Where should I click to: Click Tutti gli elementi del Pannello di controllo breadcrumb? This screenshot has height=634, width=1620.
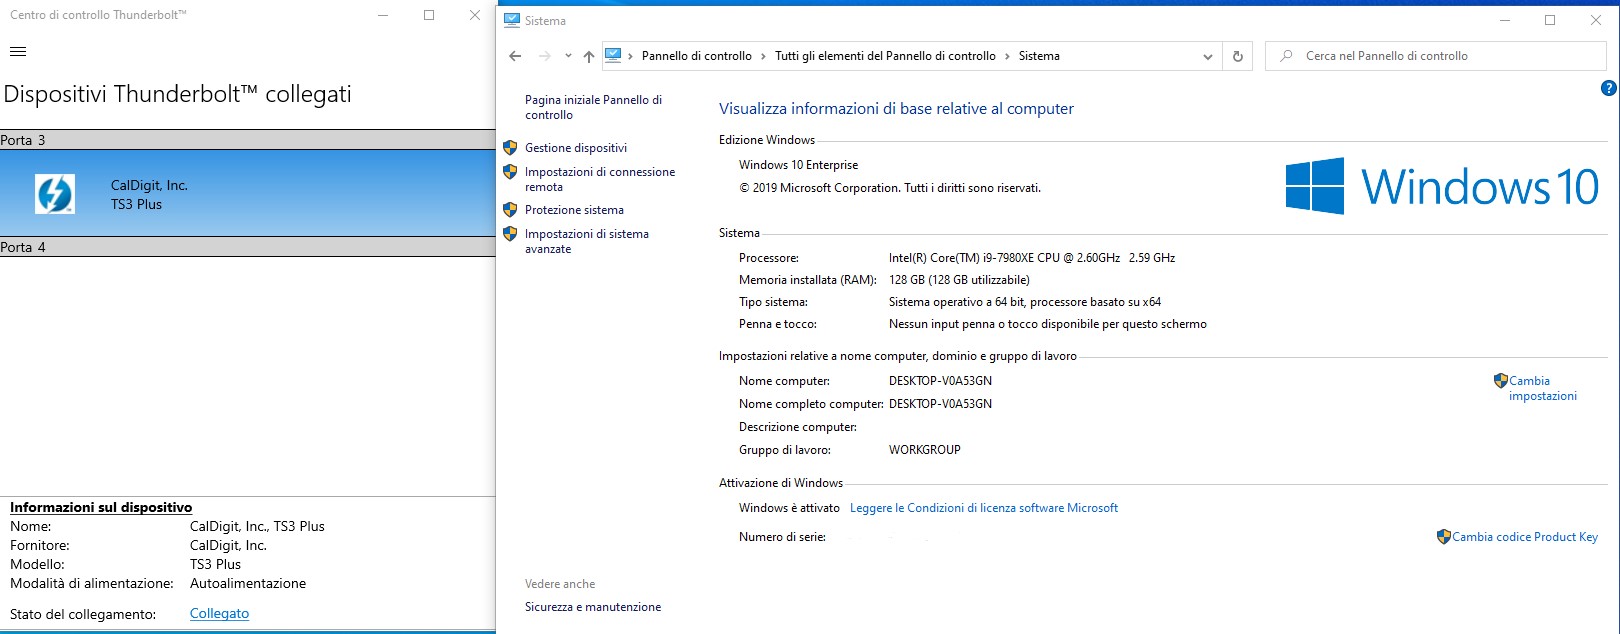point(885,56)
